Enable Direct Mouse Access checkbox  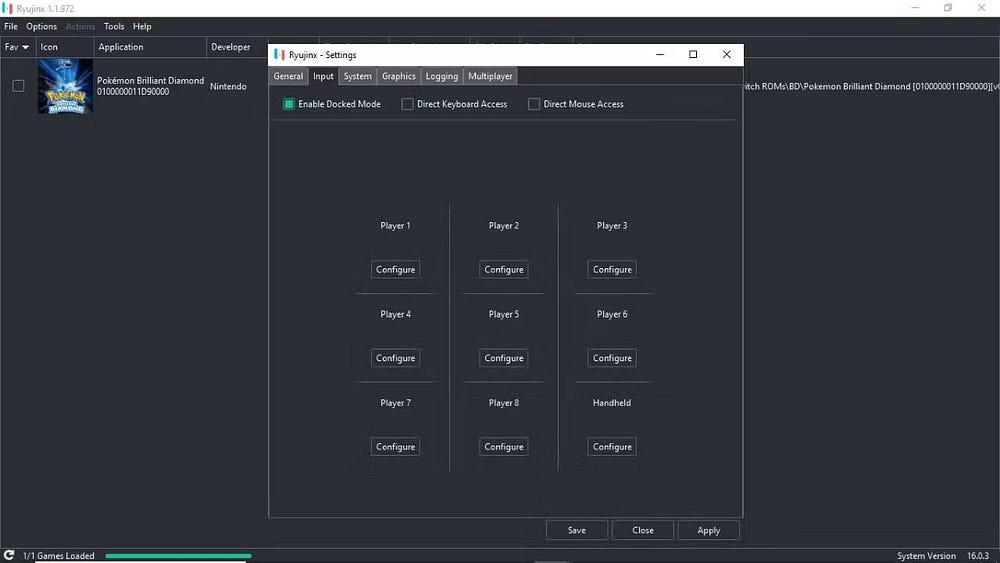tap(534, 104)
